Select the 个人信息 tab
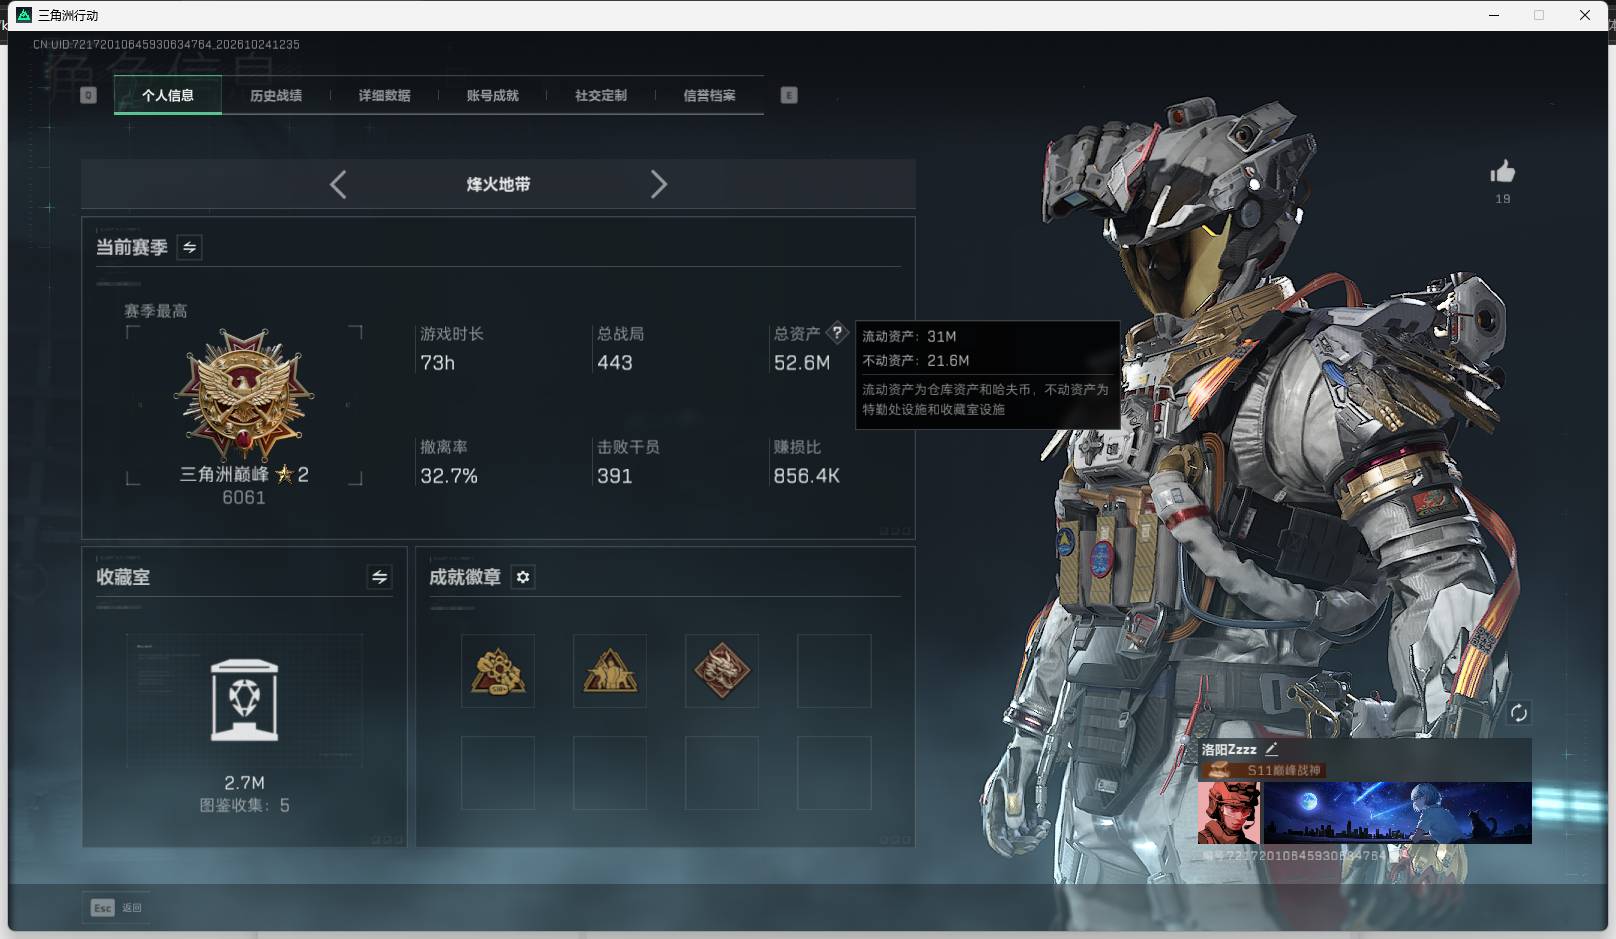The height and width of the screenshot is (939, 1616). pyautogui.click(x=168, y=96)
